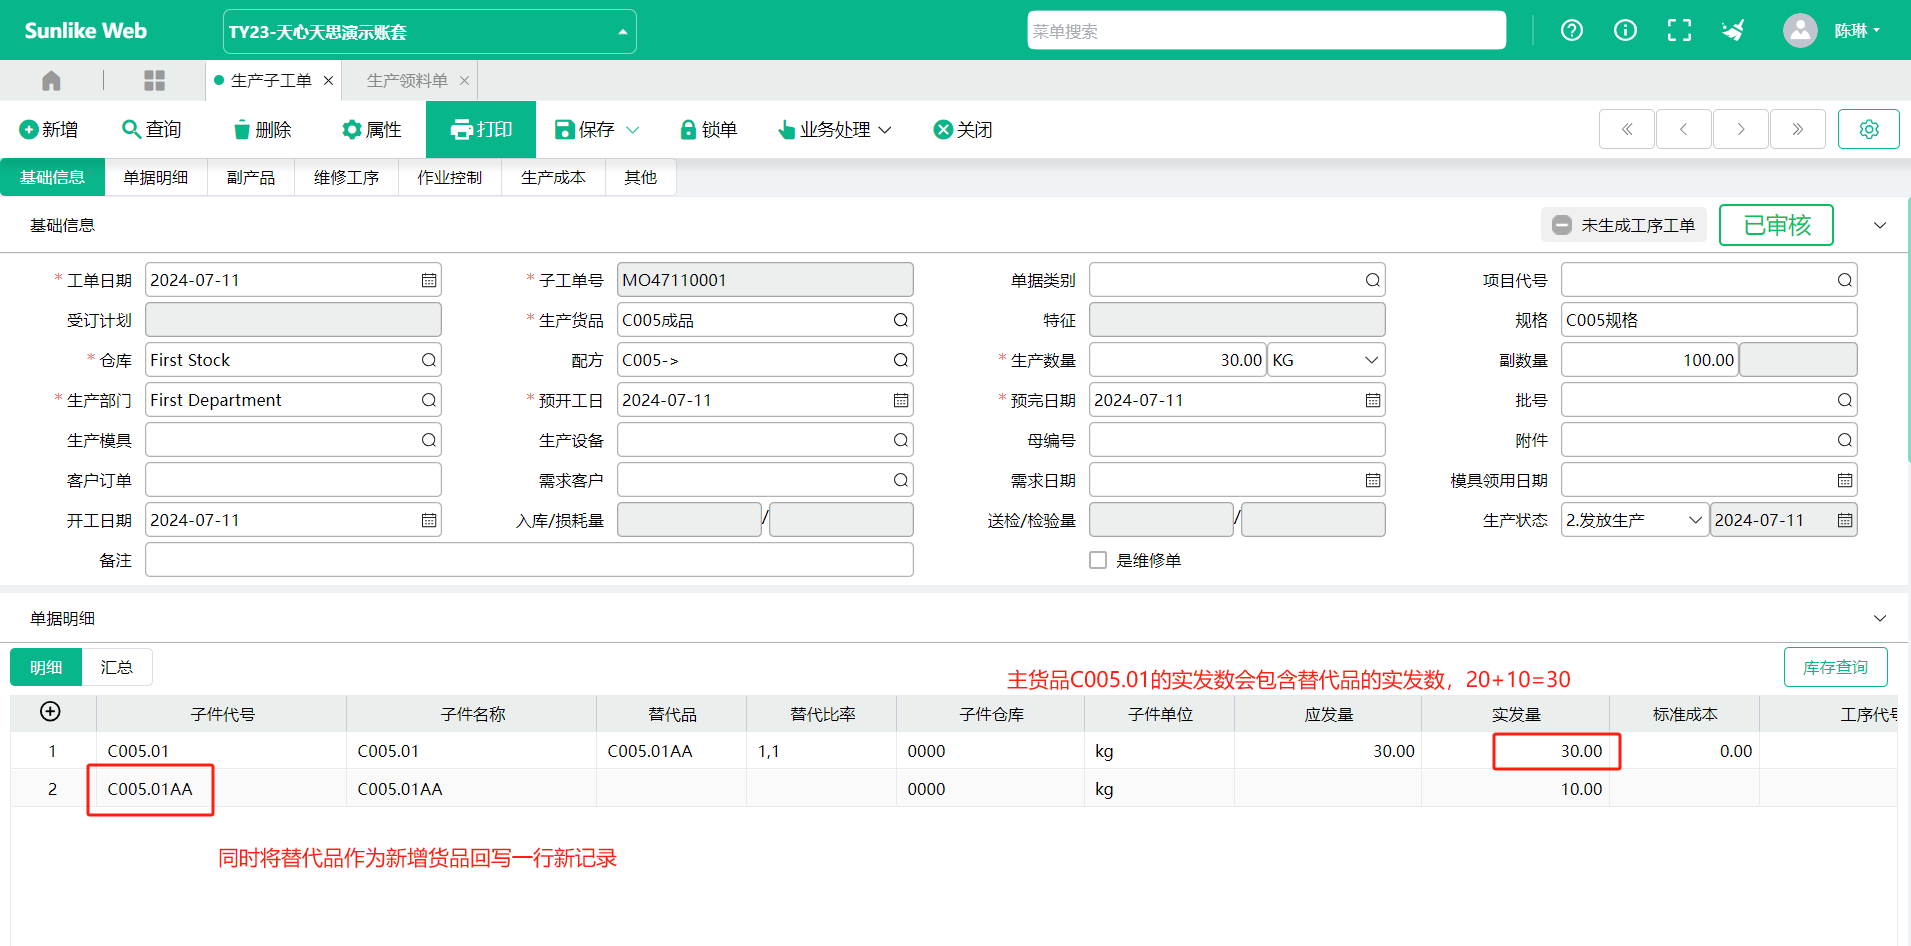Screen dimensions: 1911x946
Task: Click the help question mark icon
Action: tap(1572, 30)
